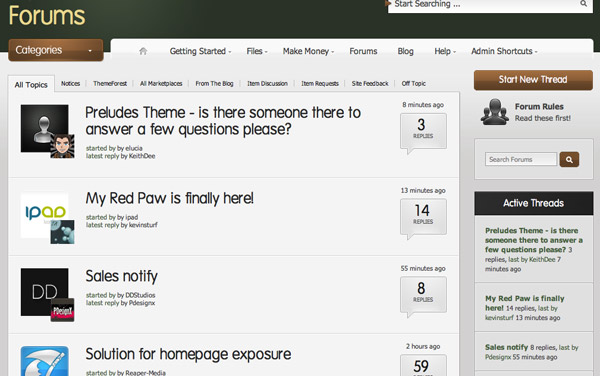Open the Help dropdown menu
The height and width of the screenshot is (376, 600).
pos(445,51)
